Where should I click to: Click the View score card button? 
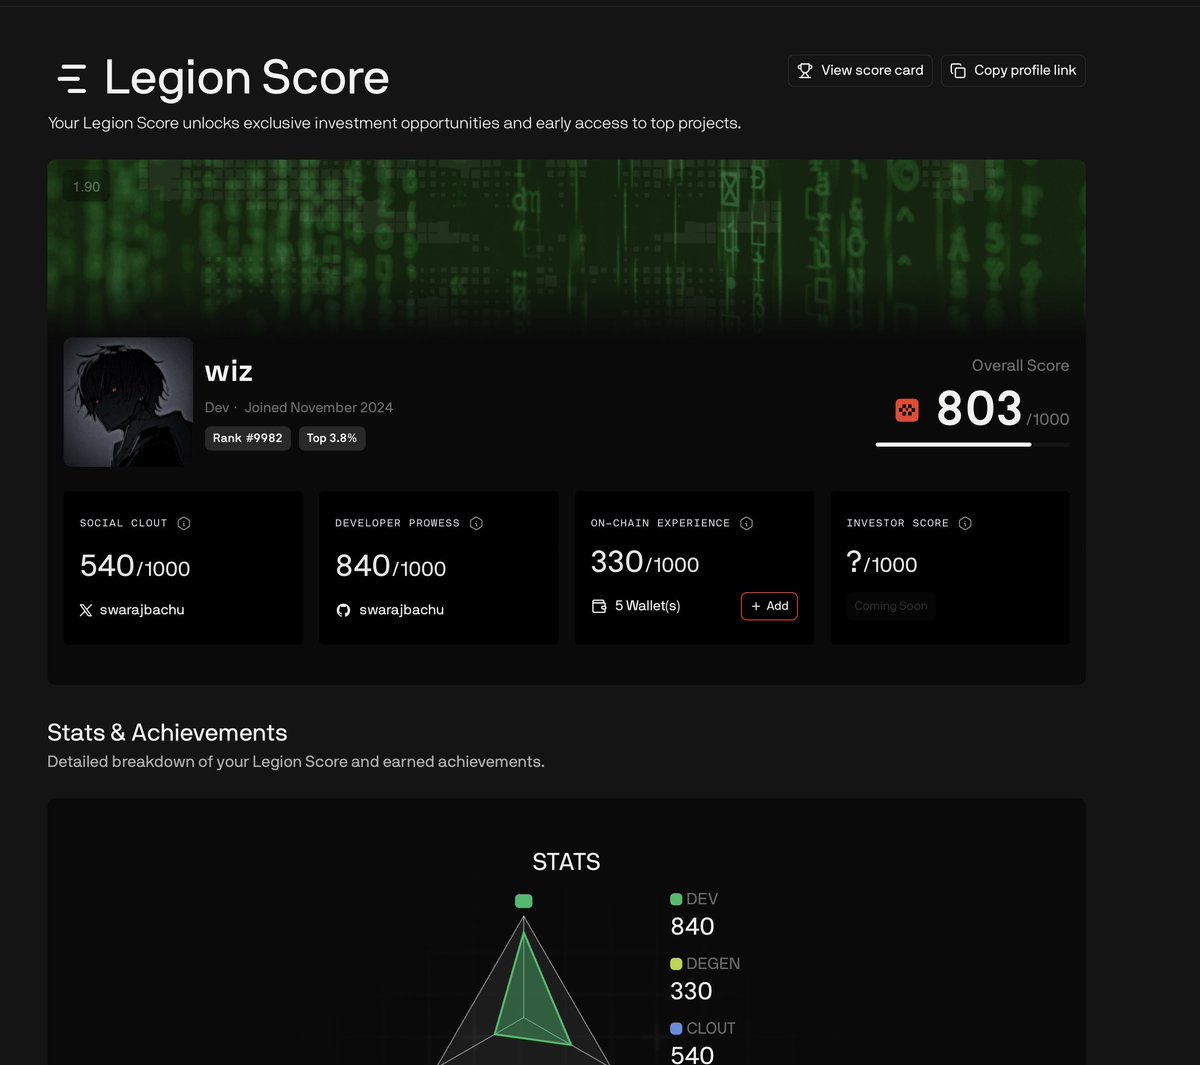click(x=860, y=70)
